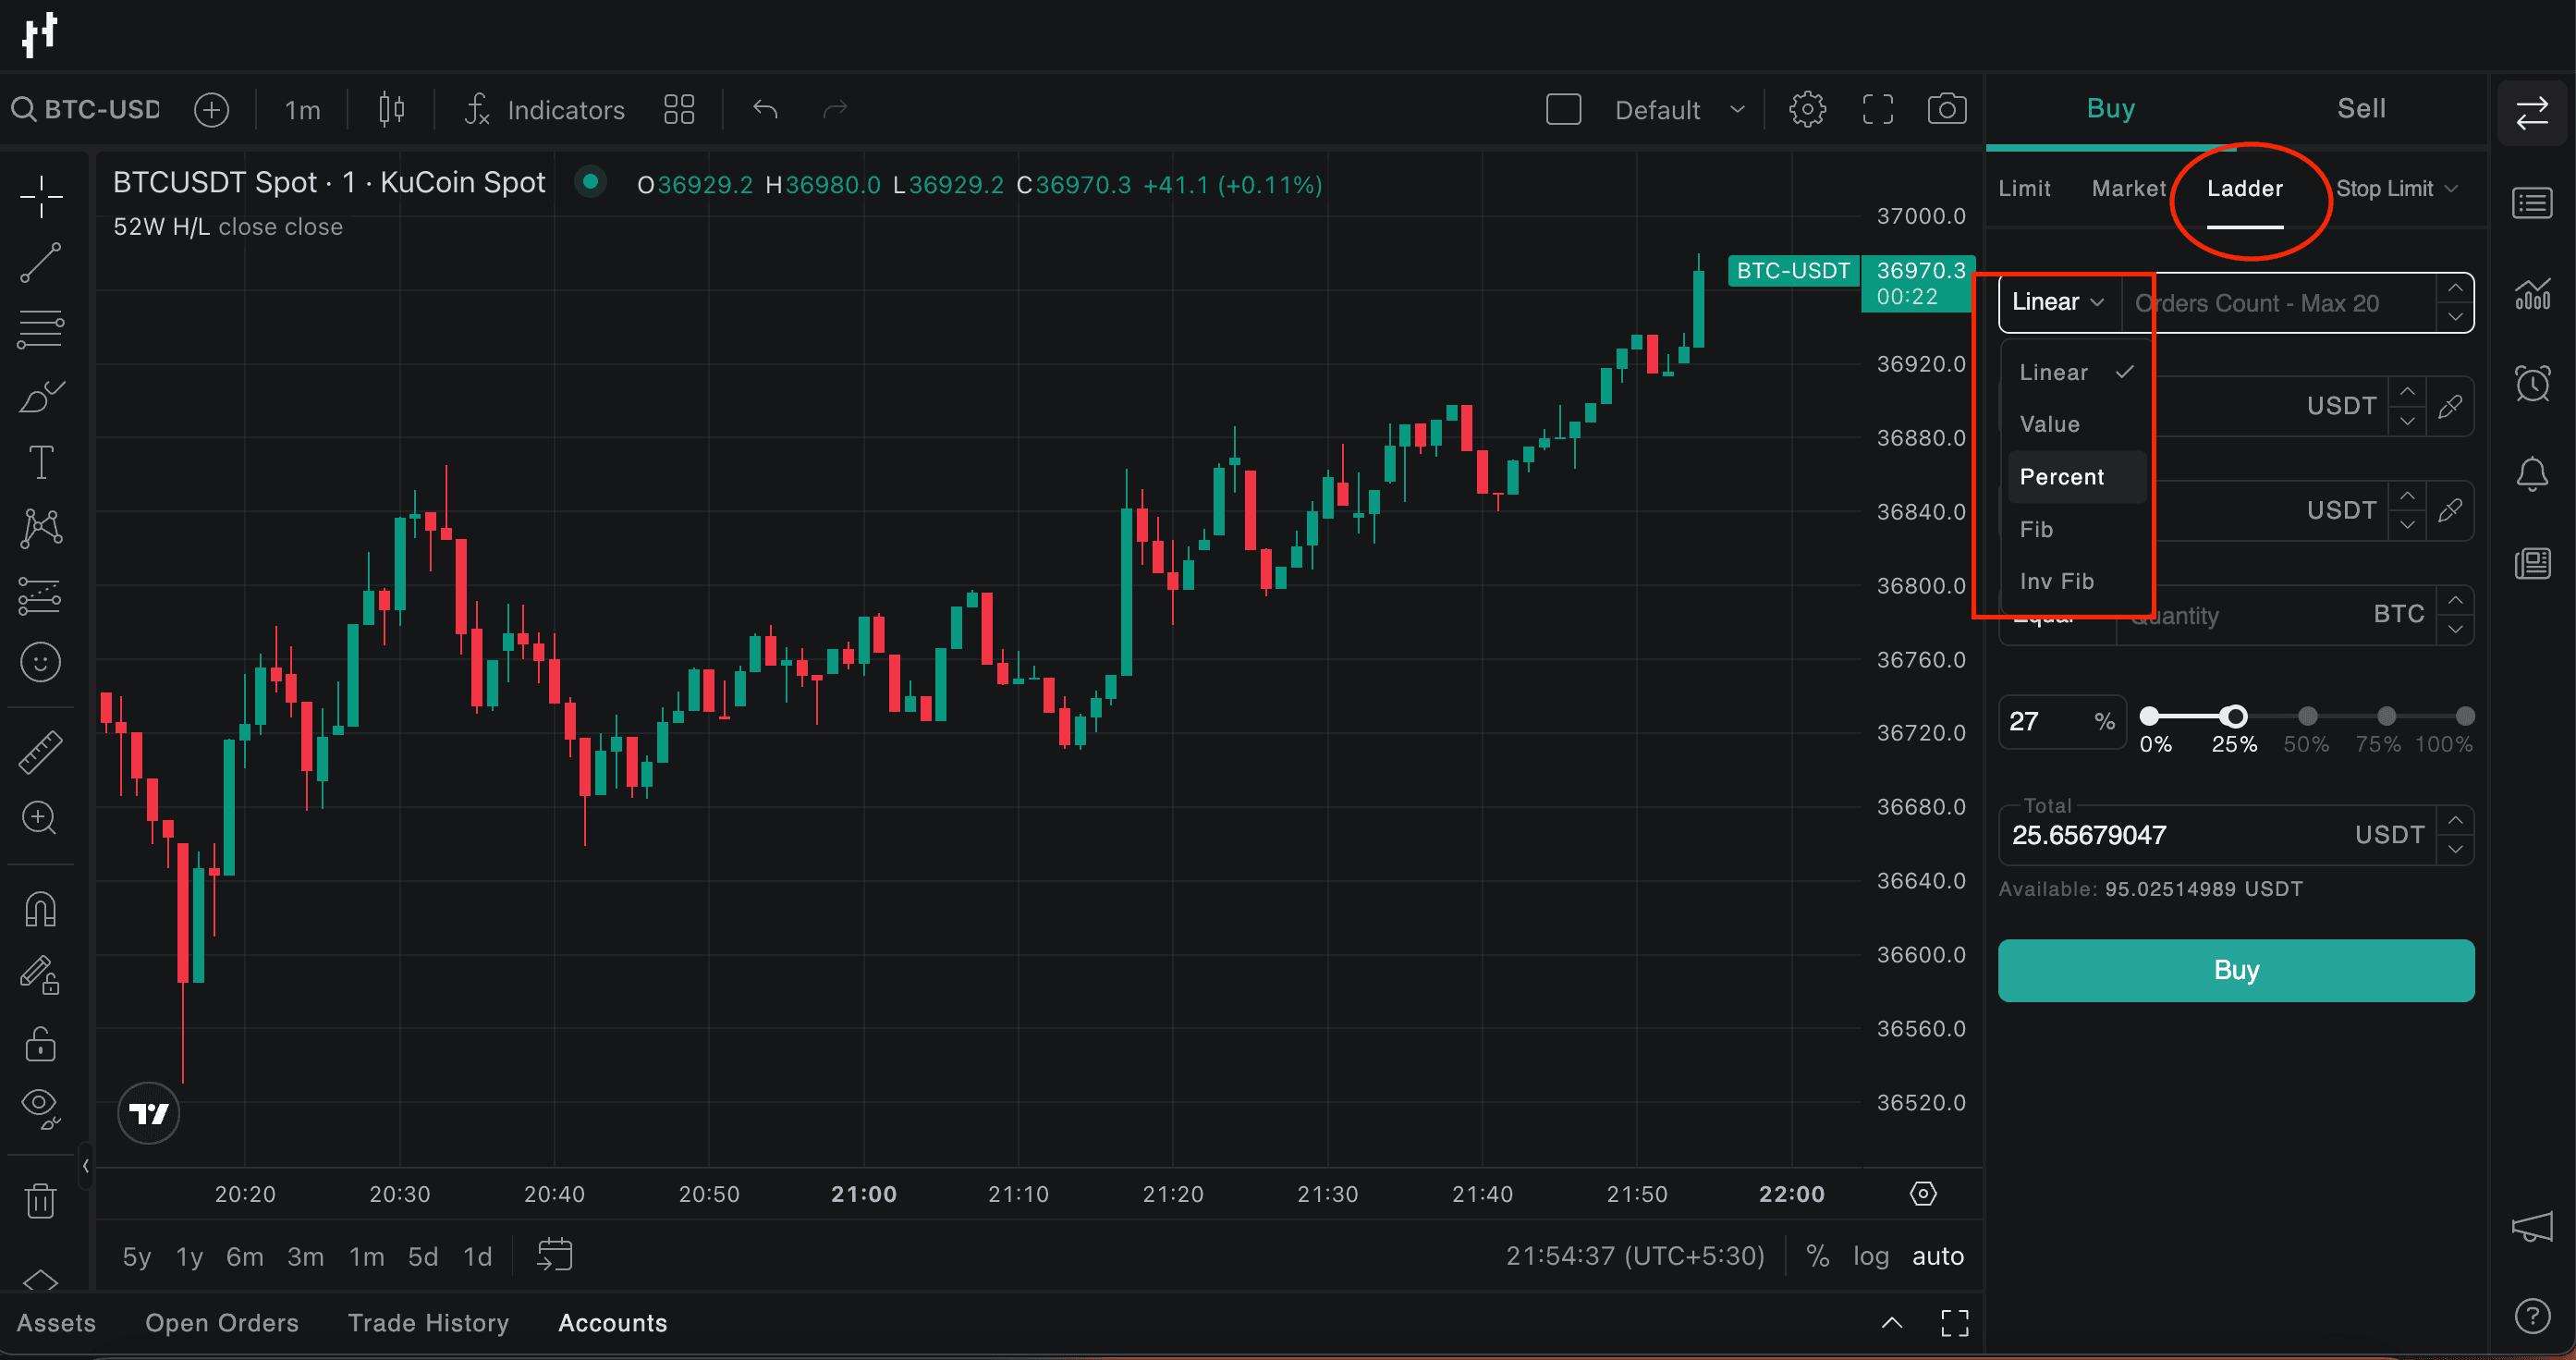Screen dimensions: 2576x1360
Task: Open the Assets bottom tab
Action: coord(56,1323)
